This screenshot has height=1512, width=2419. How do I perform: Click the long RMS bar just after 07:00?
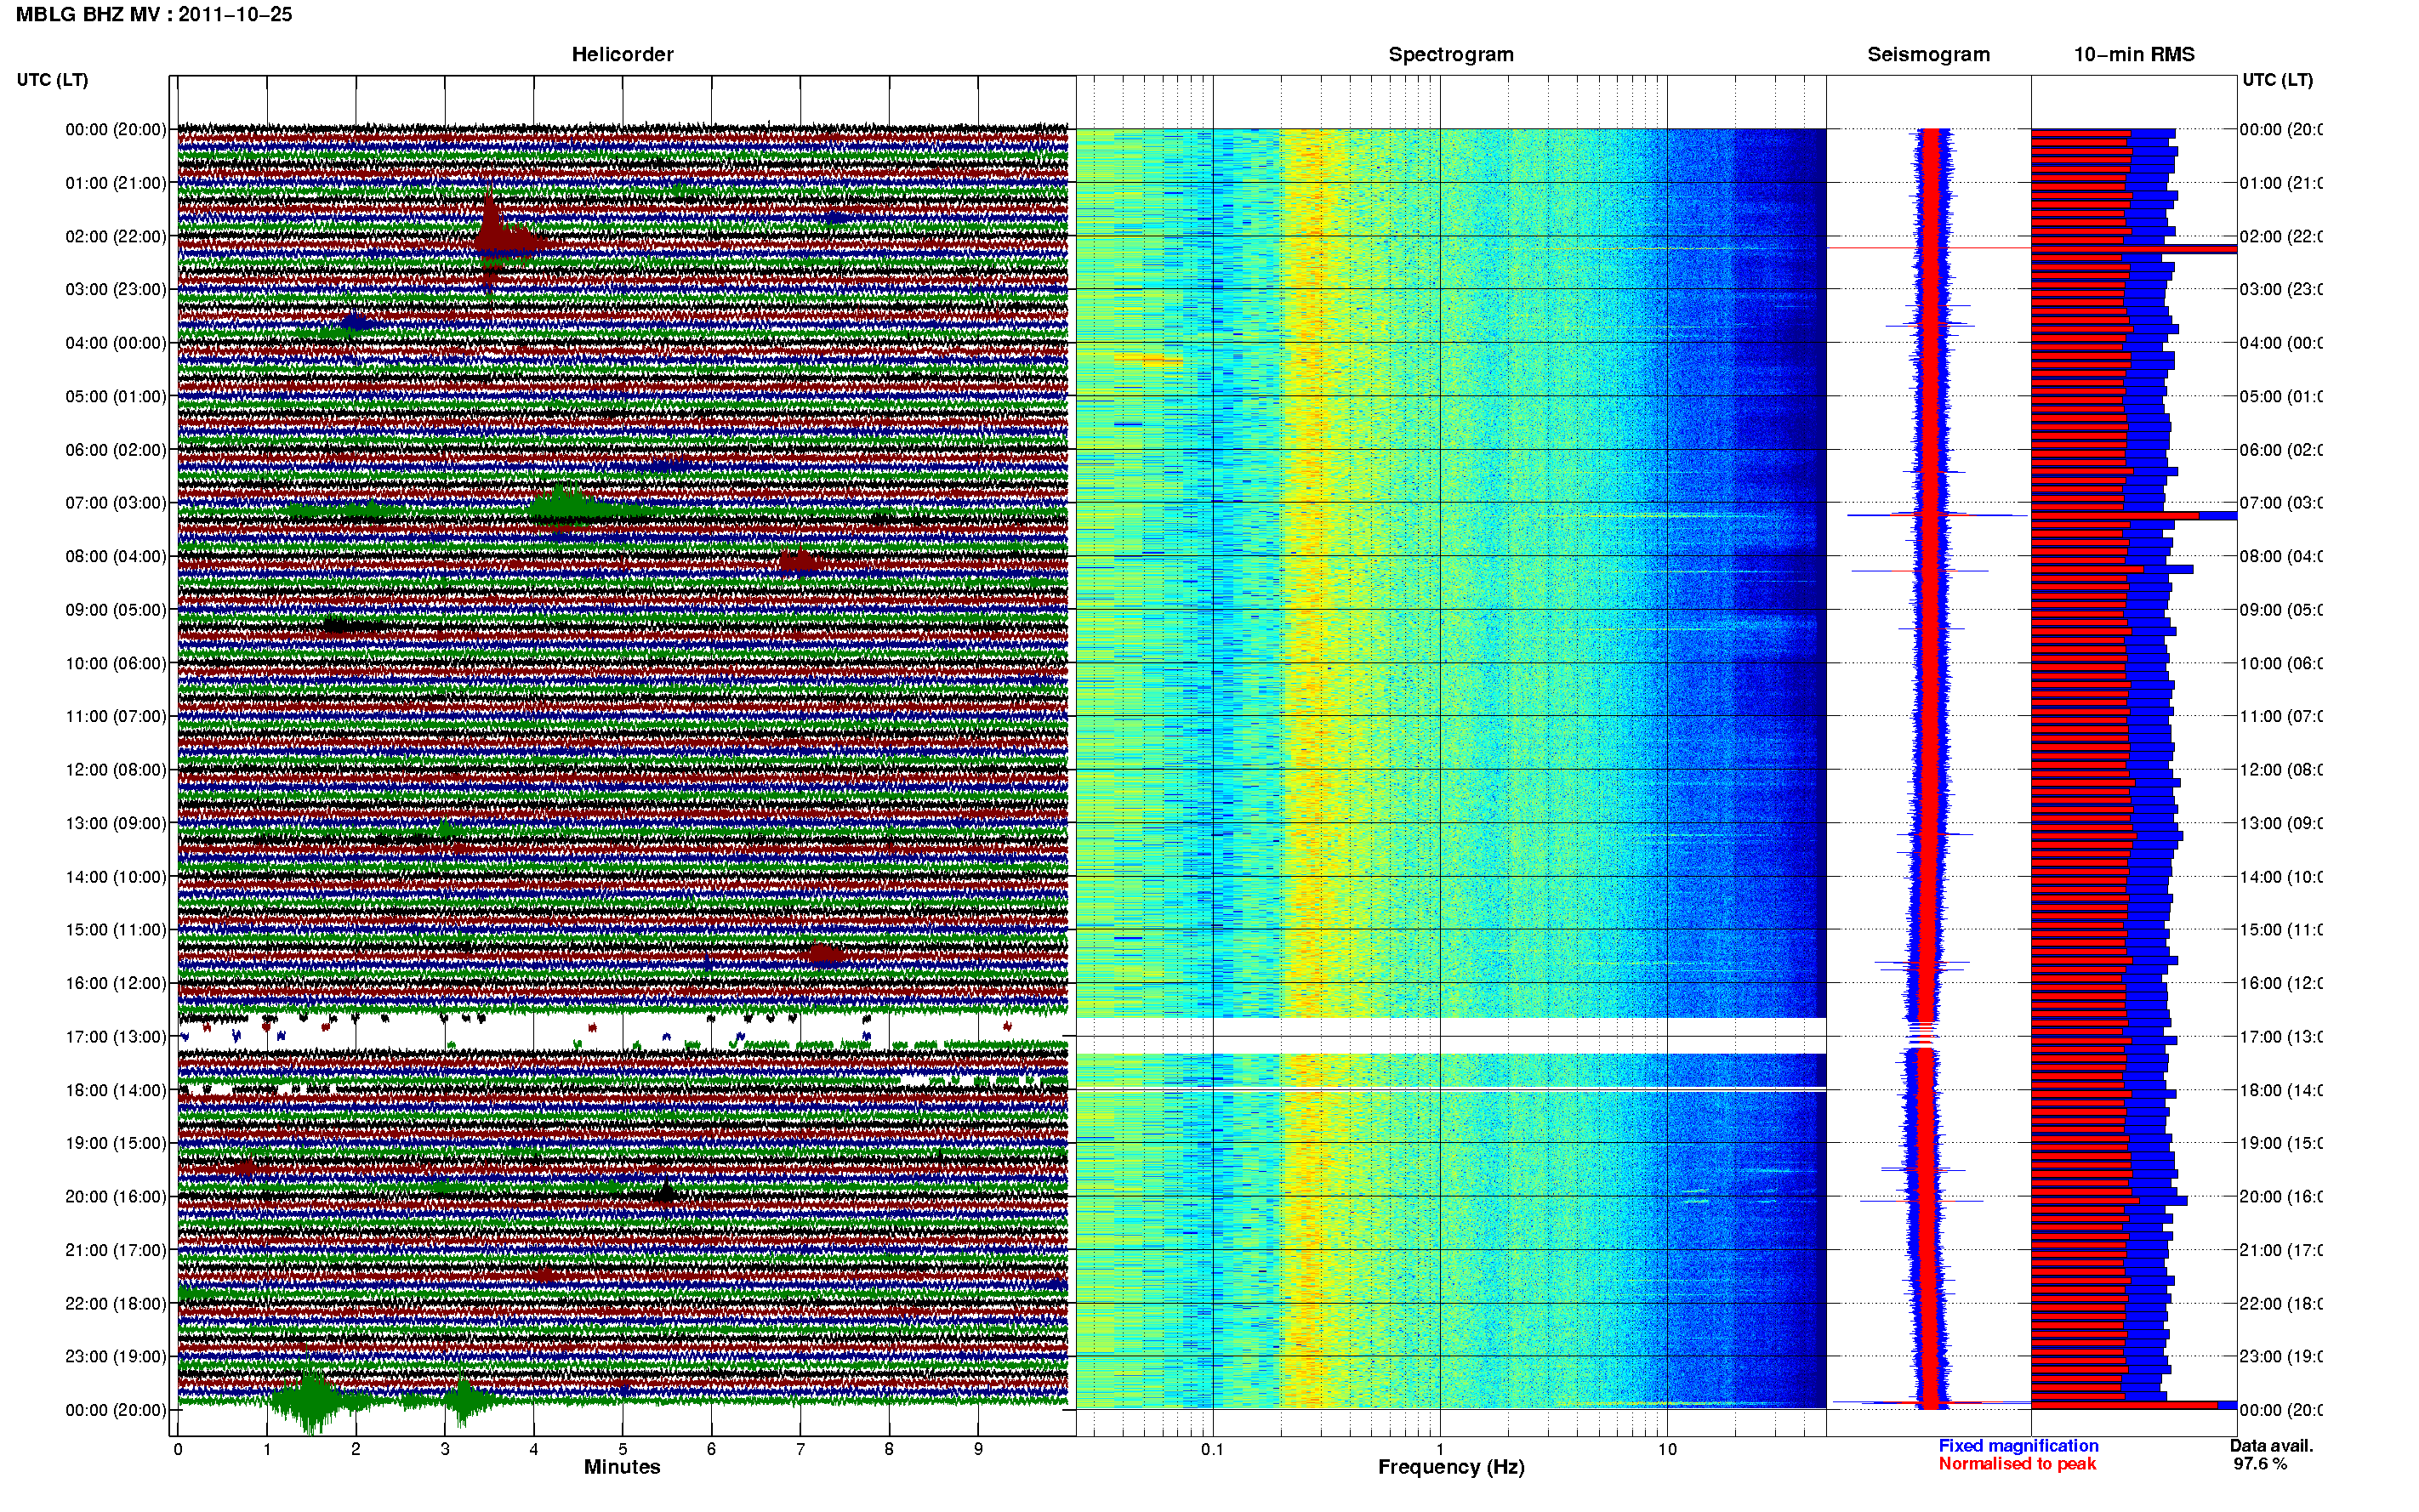coord(2134,516)
